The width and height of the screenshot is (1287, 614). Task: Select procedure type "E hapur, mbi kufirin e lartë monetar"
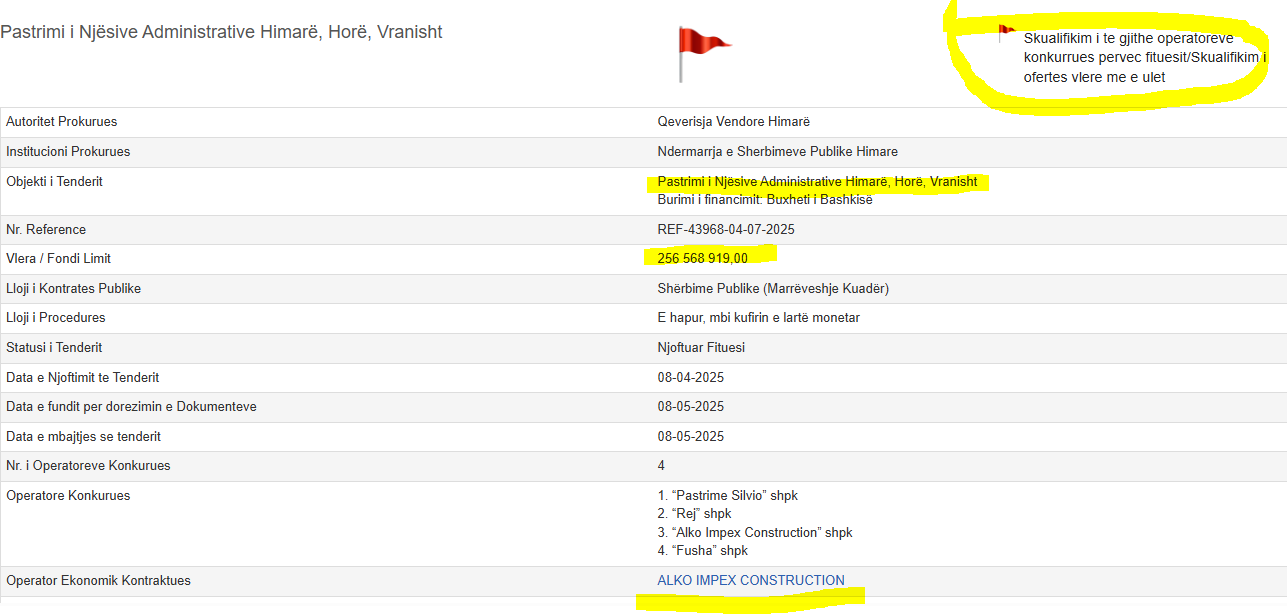point(758,317)
